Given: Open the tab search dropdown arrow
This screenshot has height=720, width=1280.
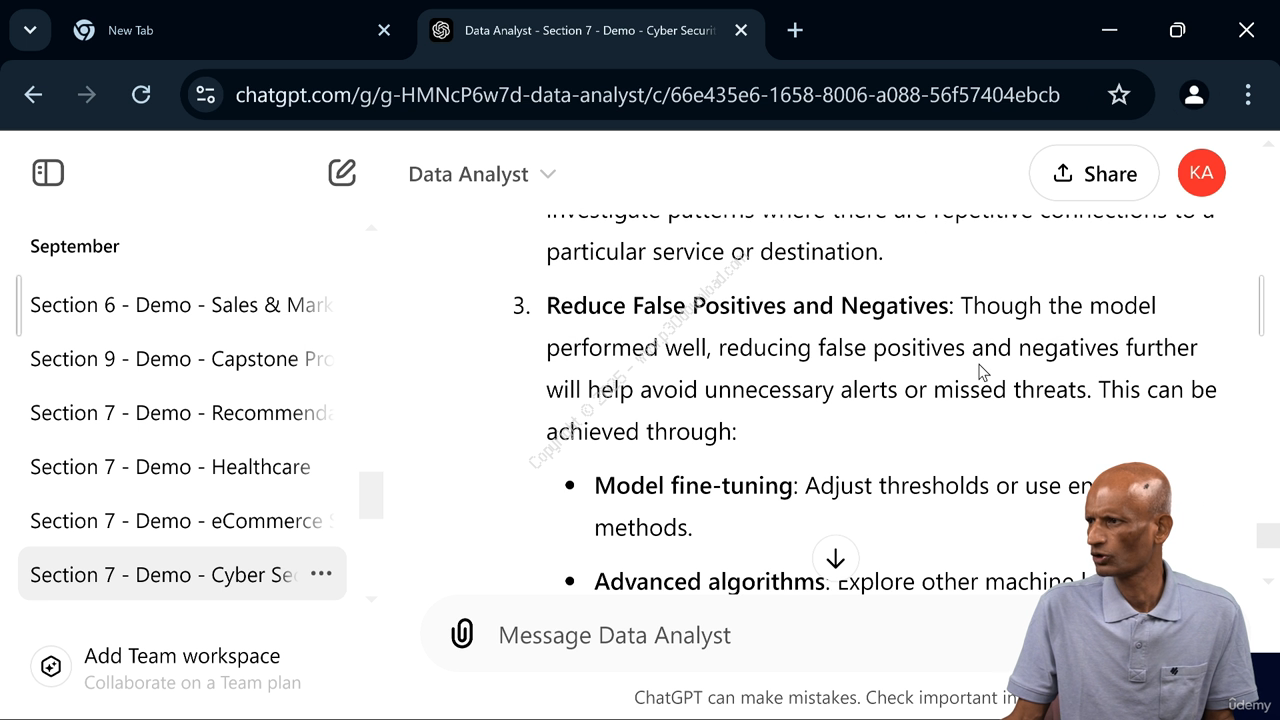Looking at the screenshot, I should point(30,30).
